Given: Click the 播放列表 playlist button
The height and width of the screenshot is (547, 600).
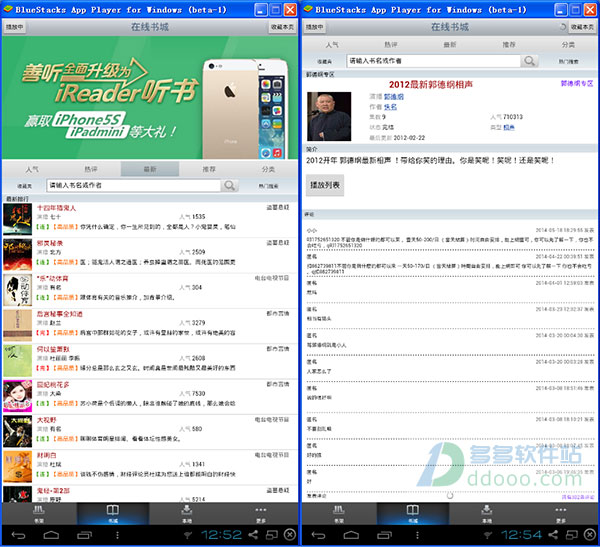Looking at the screenshot, I should point(325,185).
